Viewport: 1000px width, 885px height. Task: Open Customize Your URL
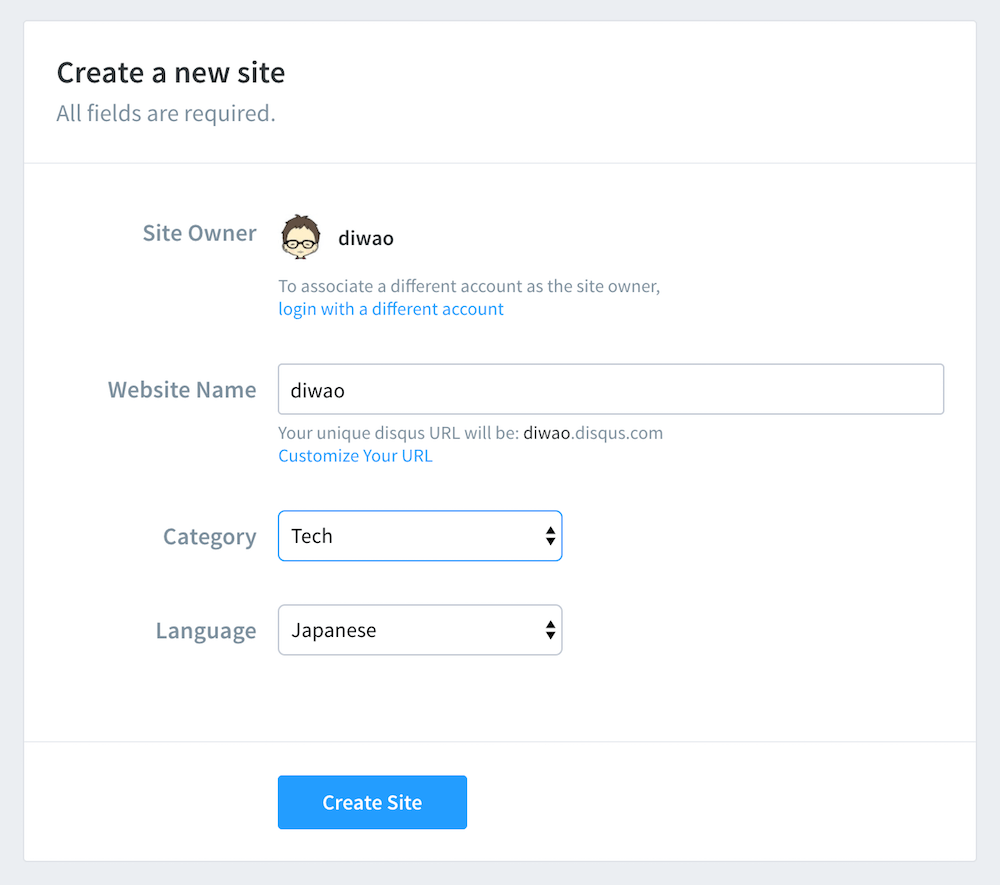355,456
